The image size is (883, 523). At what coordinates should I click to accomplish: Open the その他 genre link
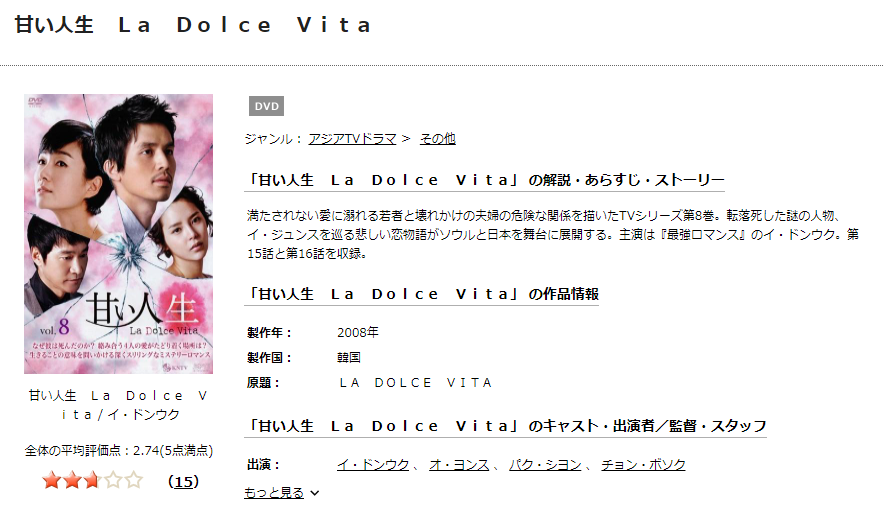438,138
